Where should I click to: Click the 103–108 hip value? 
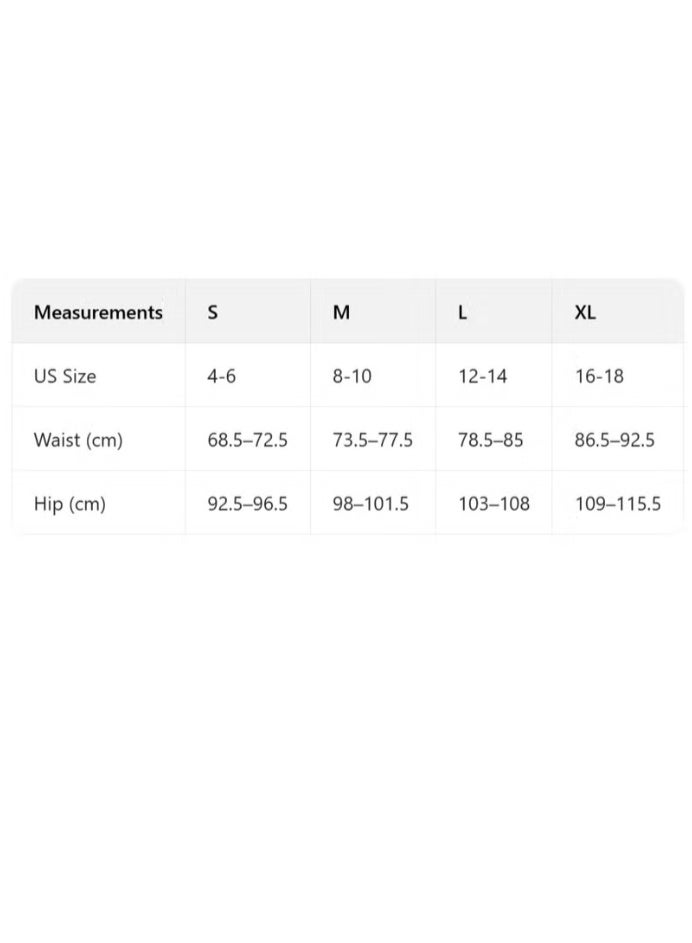(x=493, y=504)
